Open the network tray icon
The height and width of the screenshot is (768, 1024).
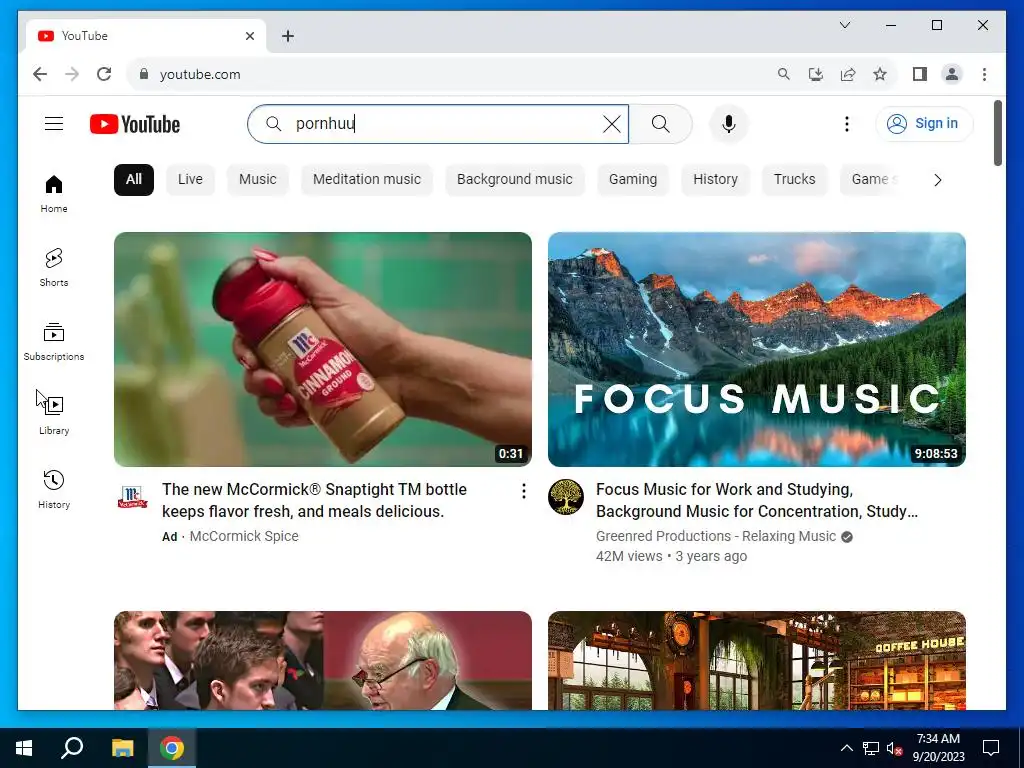871,748
